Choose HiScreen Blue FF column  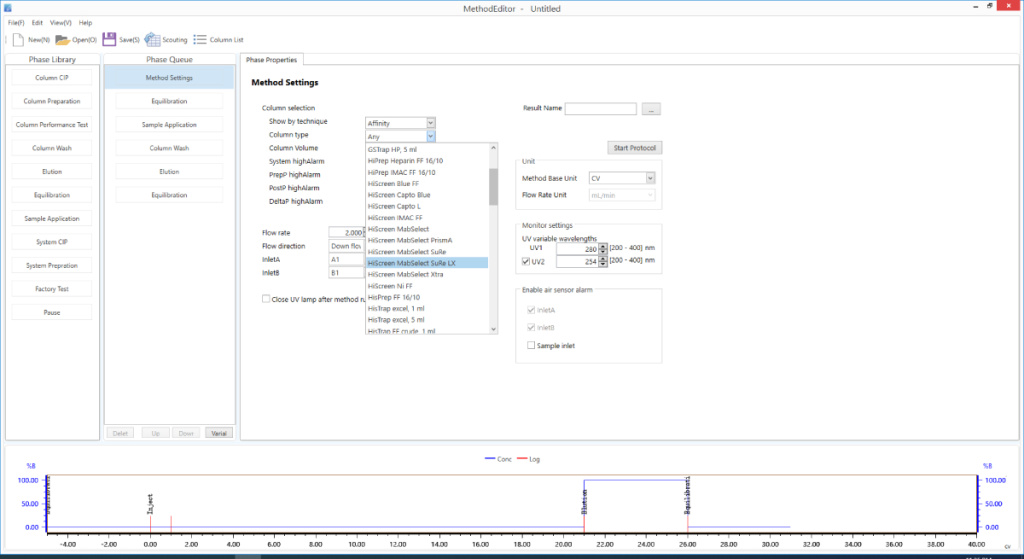point(427,184)
